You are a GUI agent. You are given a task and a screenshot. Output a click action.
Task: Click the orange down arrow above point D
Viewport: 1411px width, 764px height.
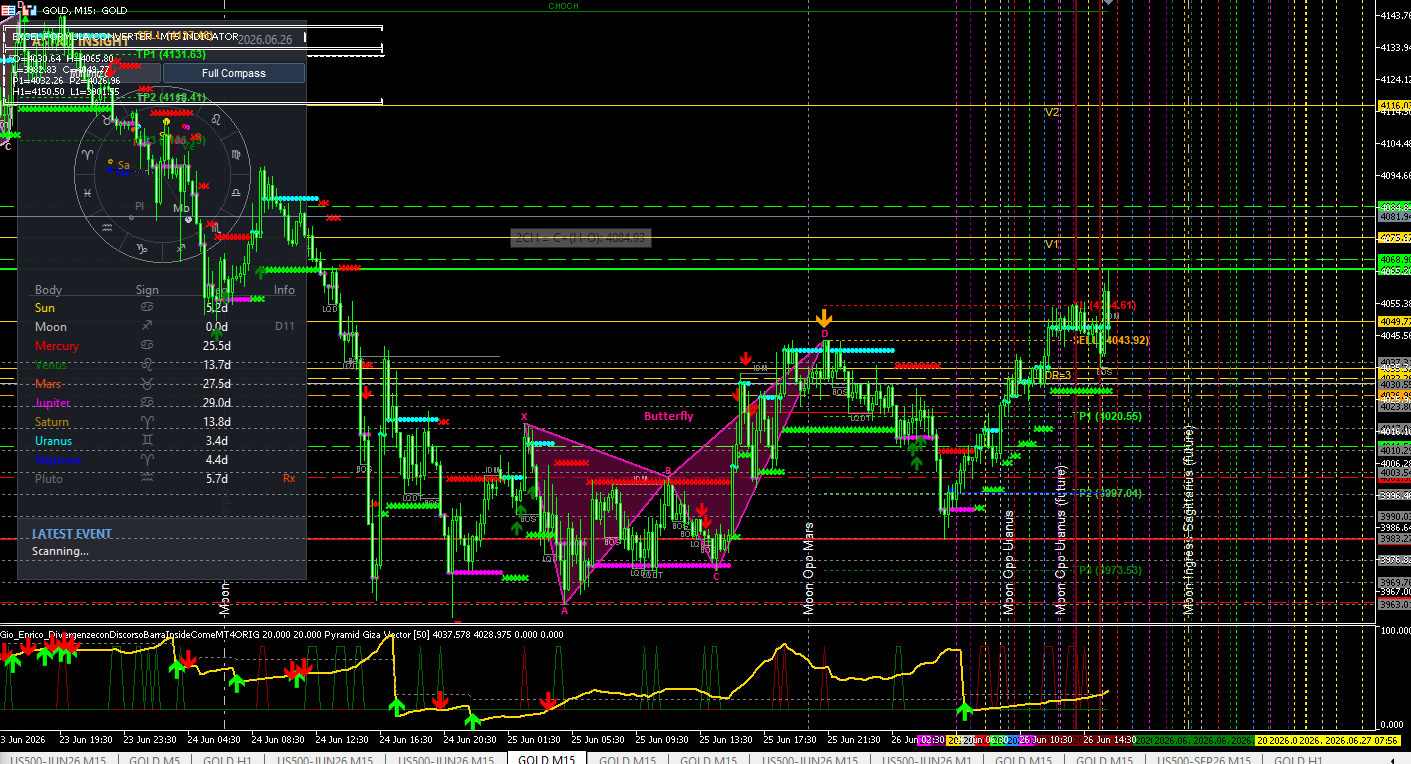824,320
